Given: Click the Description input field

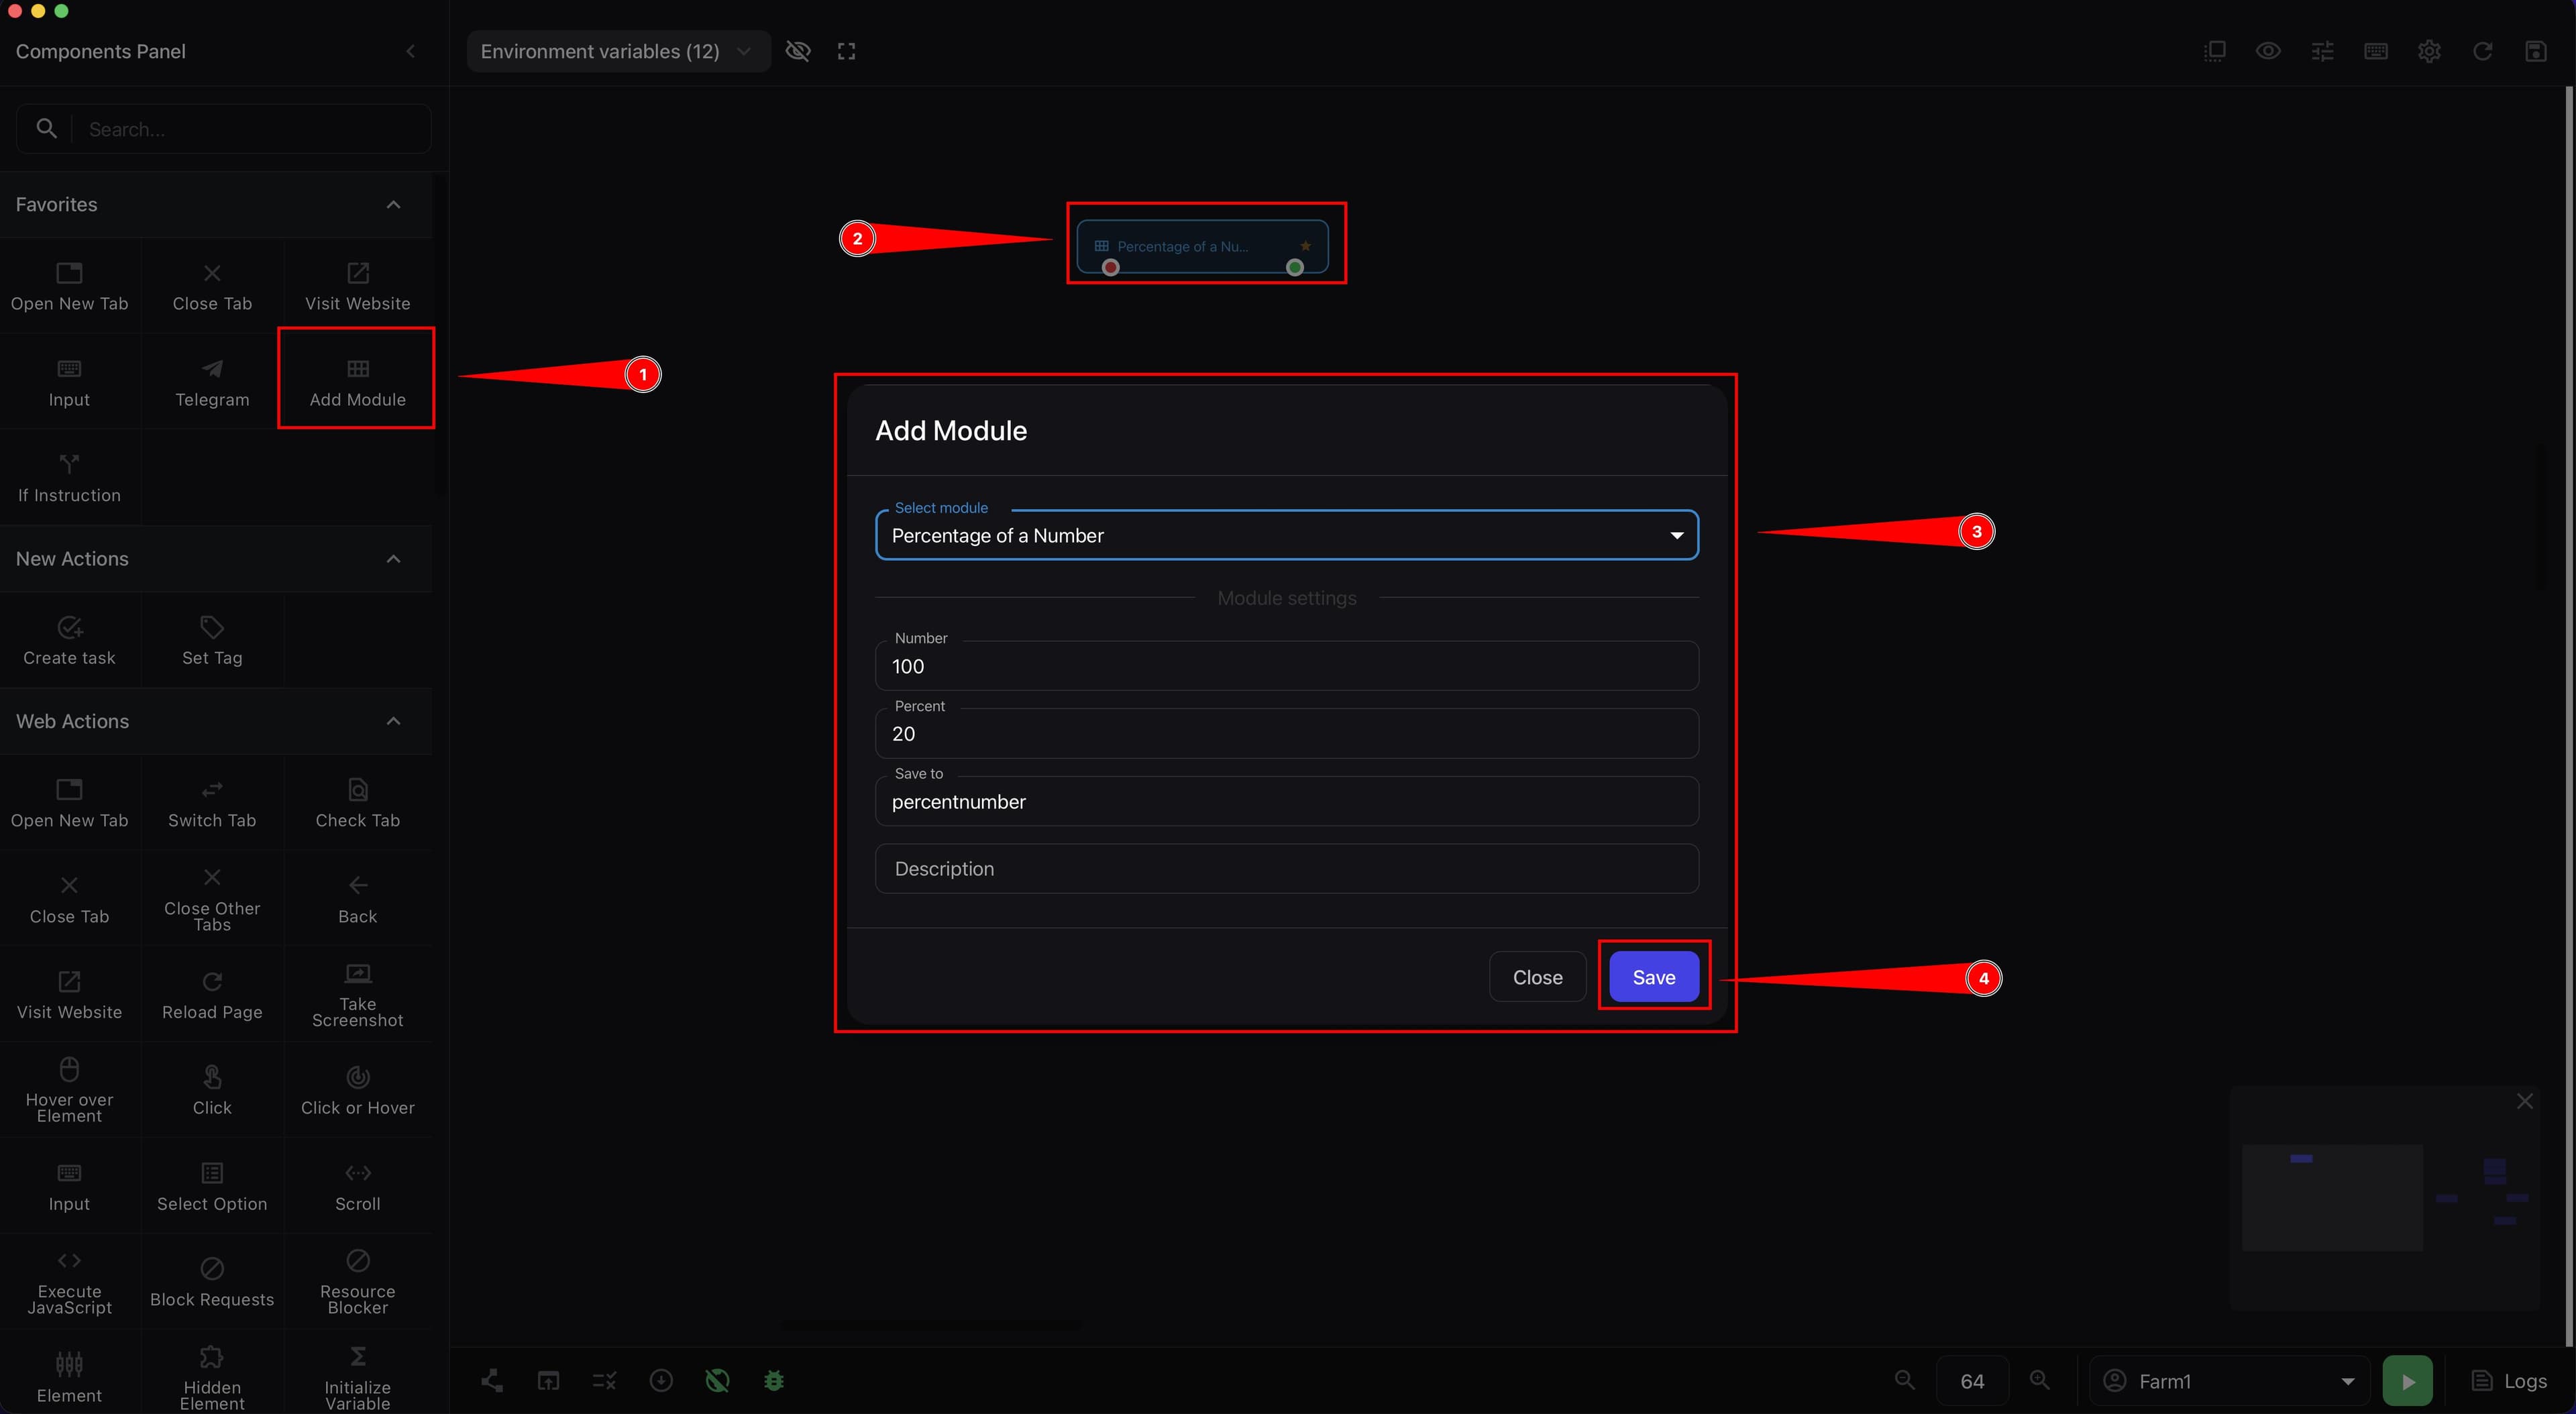Looking at the screenshot, I should coord(1287,869).
